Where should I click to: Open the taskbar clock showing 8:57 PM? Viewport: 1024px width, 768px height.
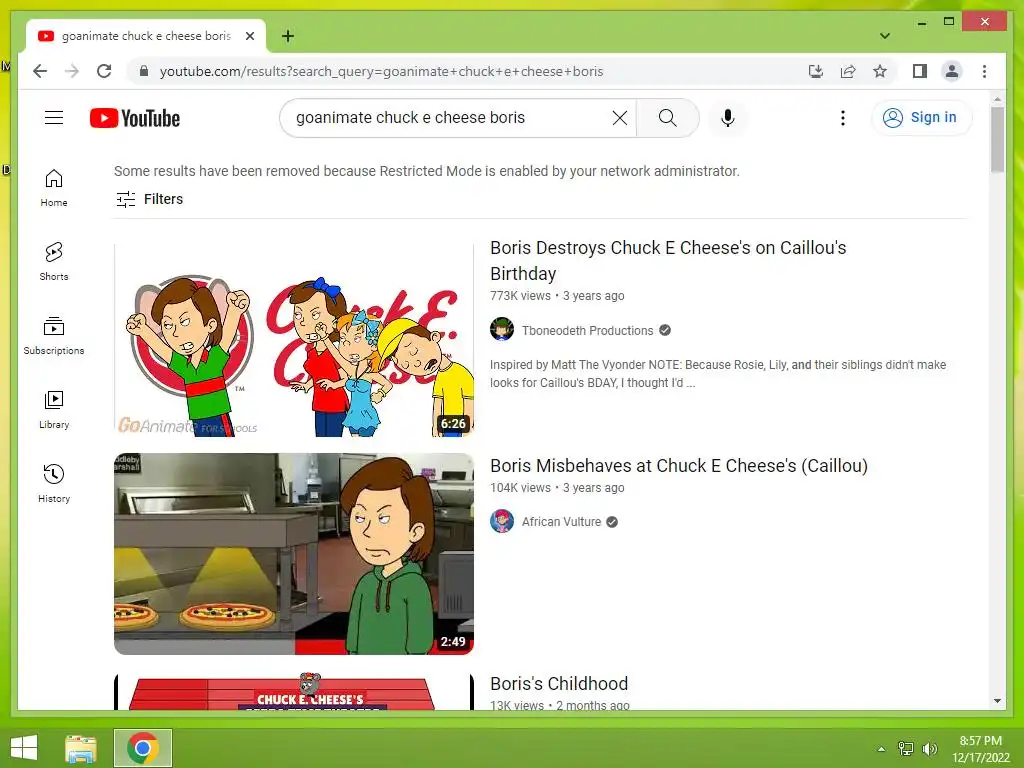point(980,748)
